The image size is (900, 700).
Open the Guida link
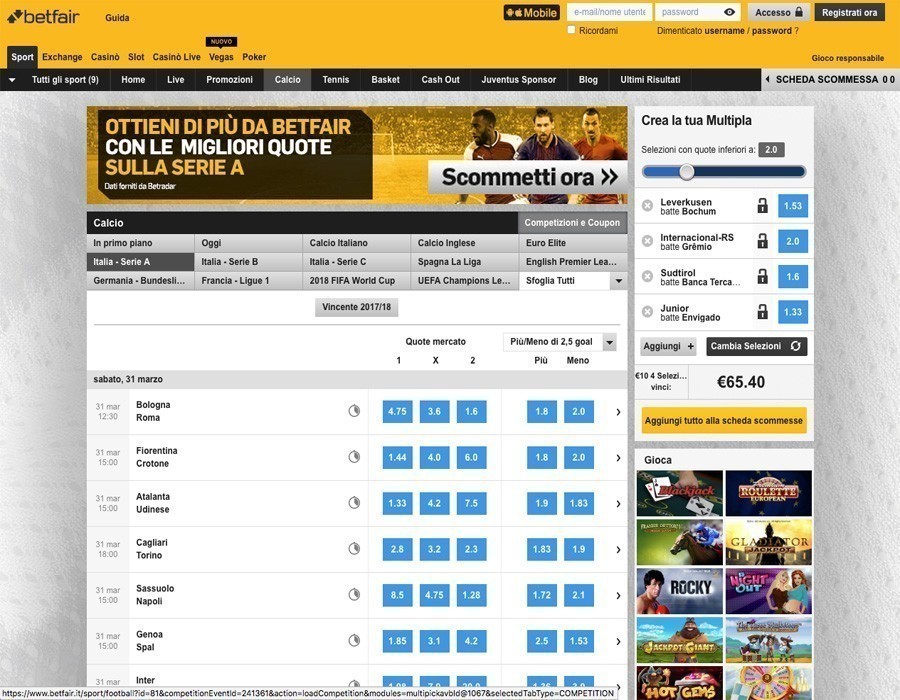(x=117, y=18)
